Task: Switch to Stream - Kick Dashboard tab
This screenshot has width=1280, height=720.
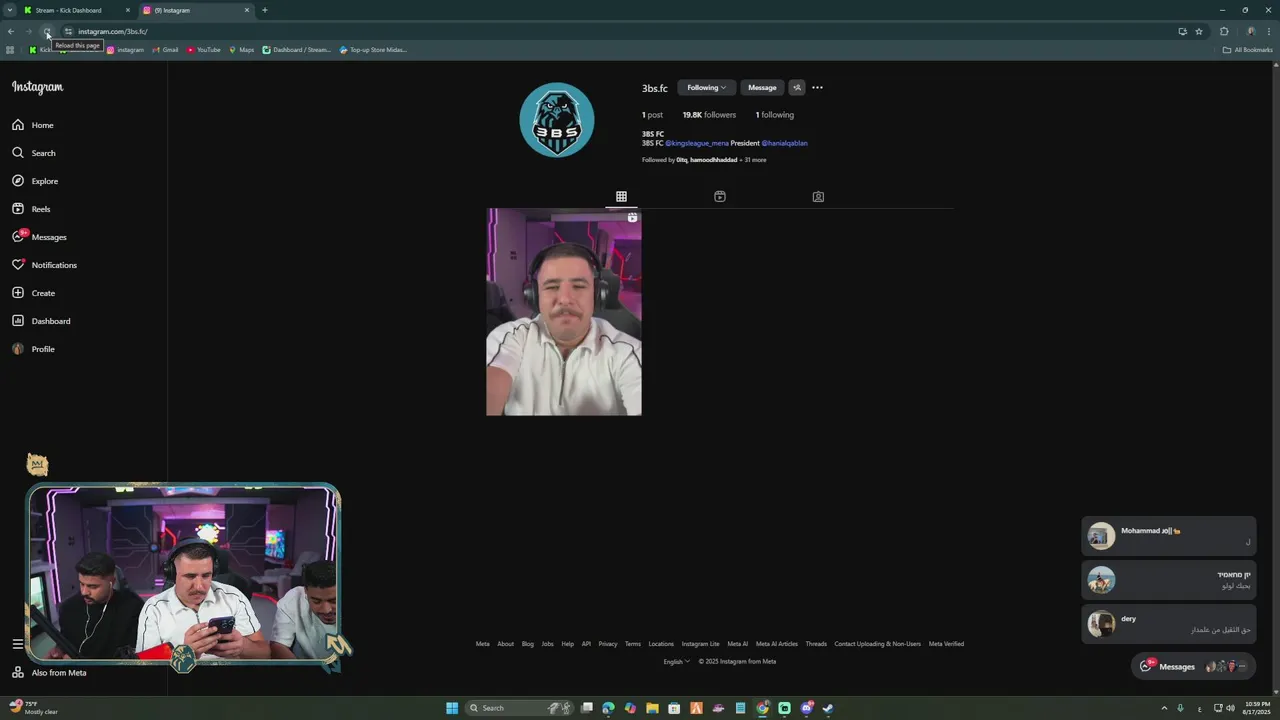Action: coord(77,10)
